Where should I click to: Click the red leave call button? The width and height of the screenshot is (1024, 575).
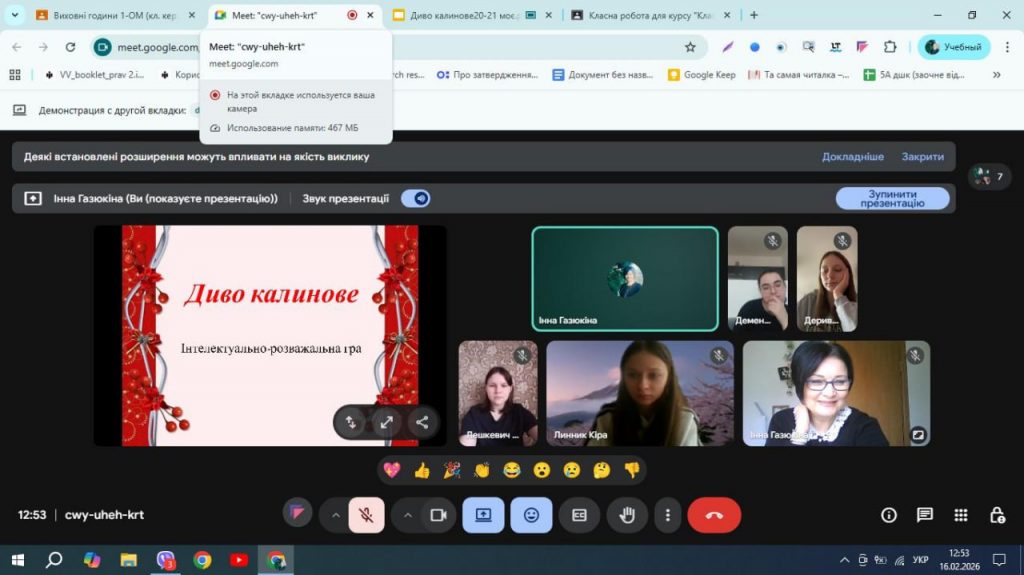[714, 515]
